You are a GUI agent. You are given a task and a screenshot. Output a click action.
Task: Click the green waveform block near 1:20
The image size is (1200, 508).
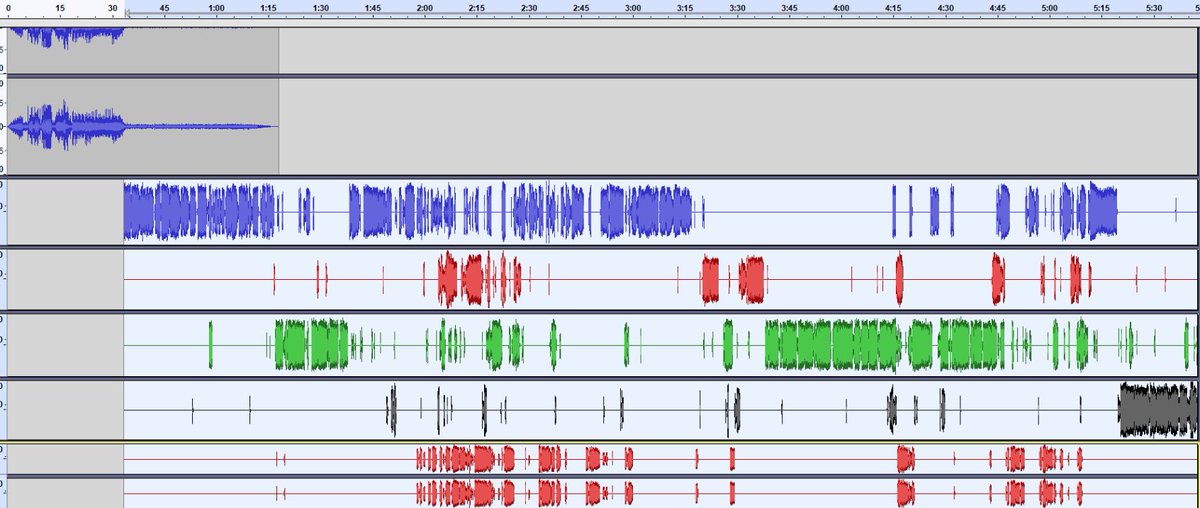[x=311, y=345]
